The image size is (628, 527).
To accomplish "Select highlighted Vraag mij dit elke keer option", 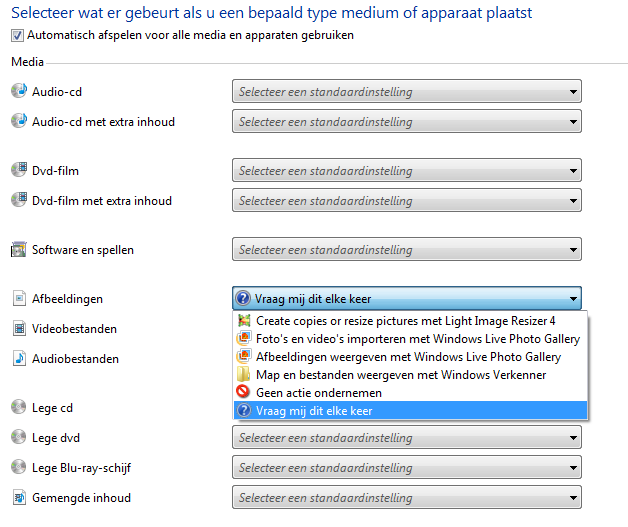I will (410, 410).
